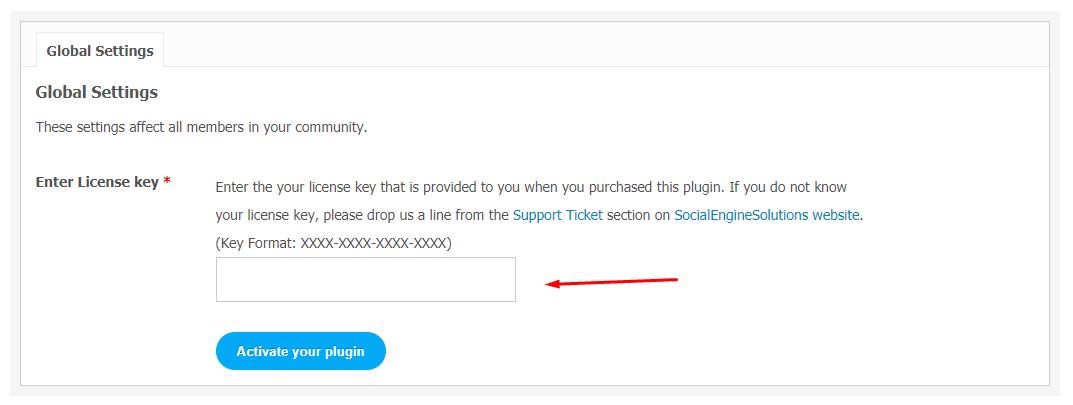Open the Support Ticket link

[x=558, y=215]
